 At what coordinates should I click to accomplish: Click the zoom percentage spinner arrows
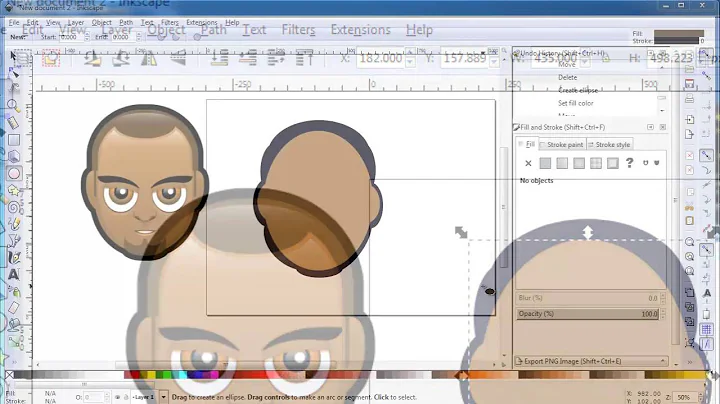click(701, 397)
